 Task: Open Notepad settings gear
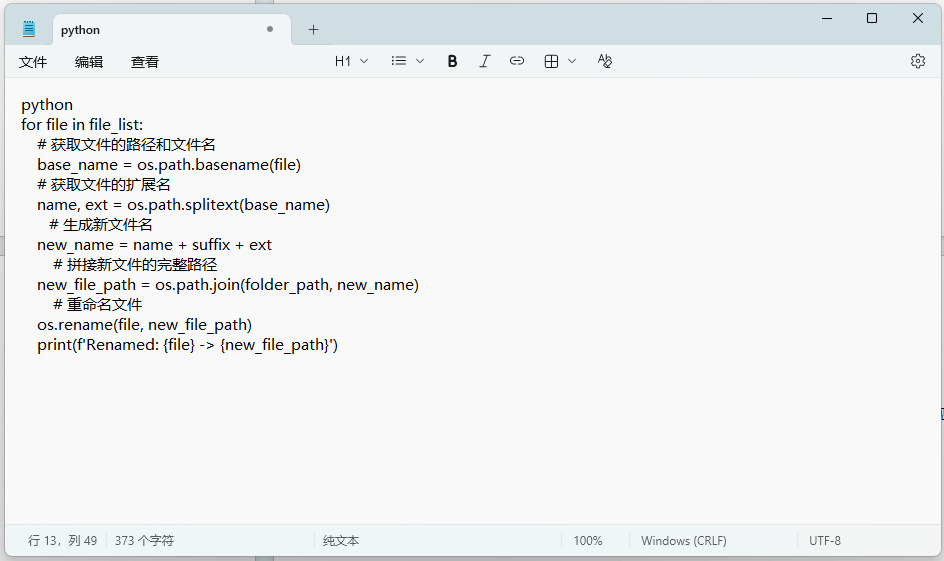pos(918,61)
